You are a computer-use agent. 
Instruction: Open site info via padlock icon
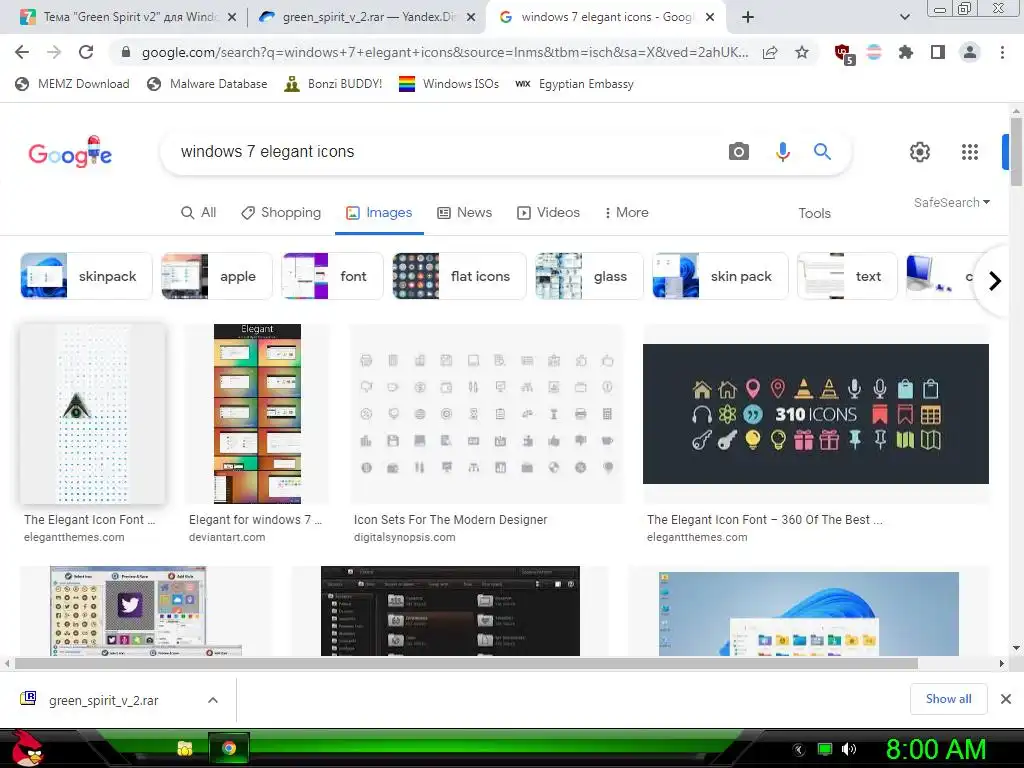point(126,52)
